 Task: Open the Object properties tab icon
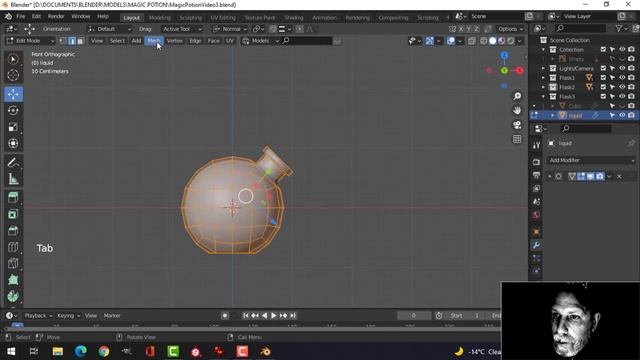pos(536,232)
